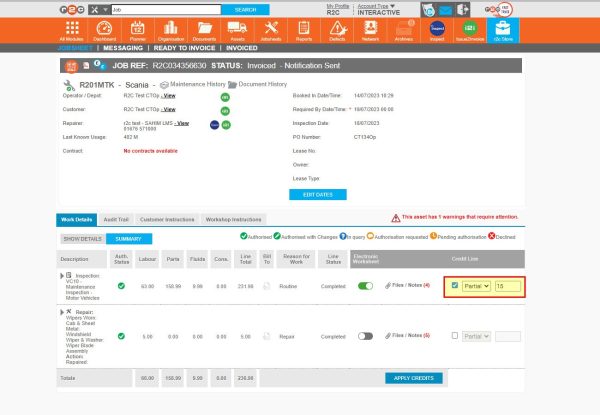Open the Defects warning module
Viewport: 600px width, 415px height.
[x=337, y=31]
